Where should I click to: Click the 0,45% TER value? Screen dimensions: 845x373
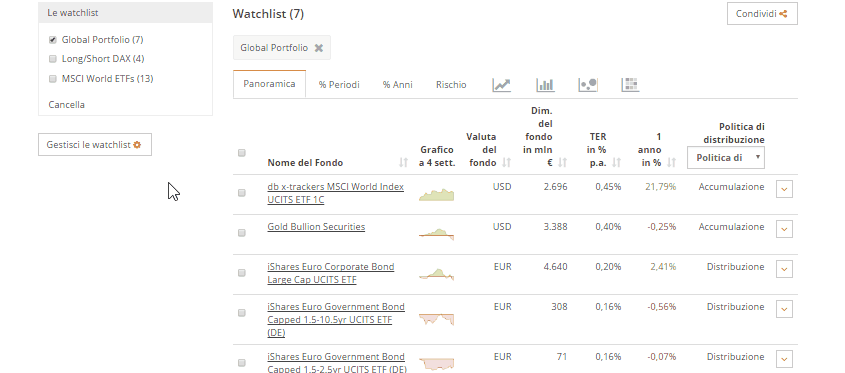pos(608,187)
